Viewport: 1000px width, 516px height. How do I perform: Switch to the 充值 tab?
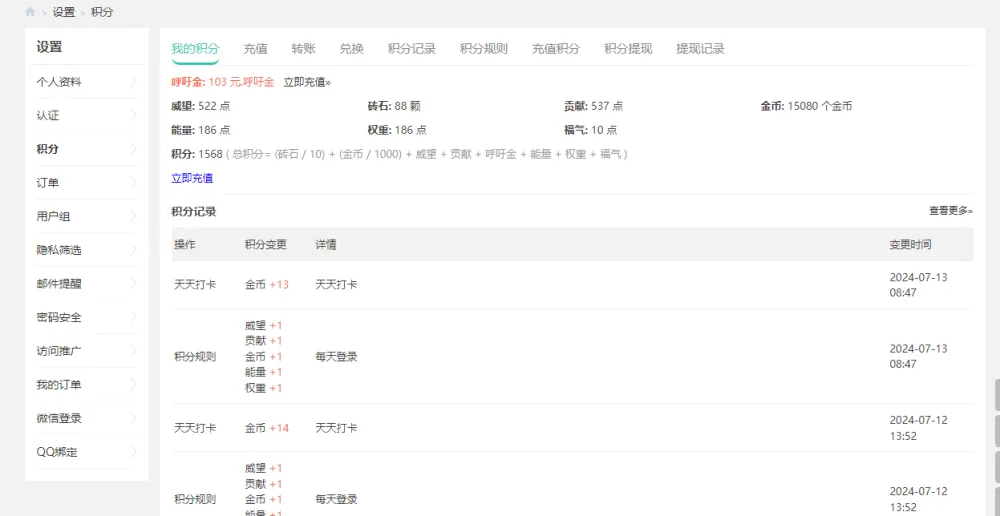pyautogui.click(x=255, y=49)
